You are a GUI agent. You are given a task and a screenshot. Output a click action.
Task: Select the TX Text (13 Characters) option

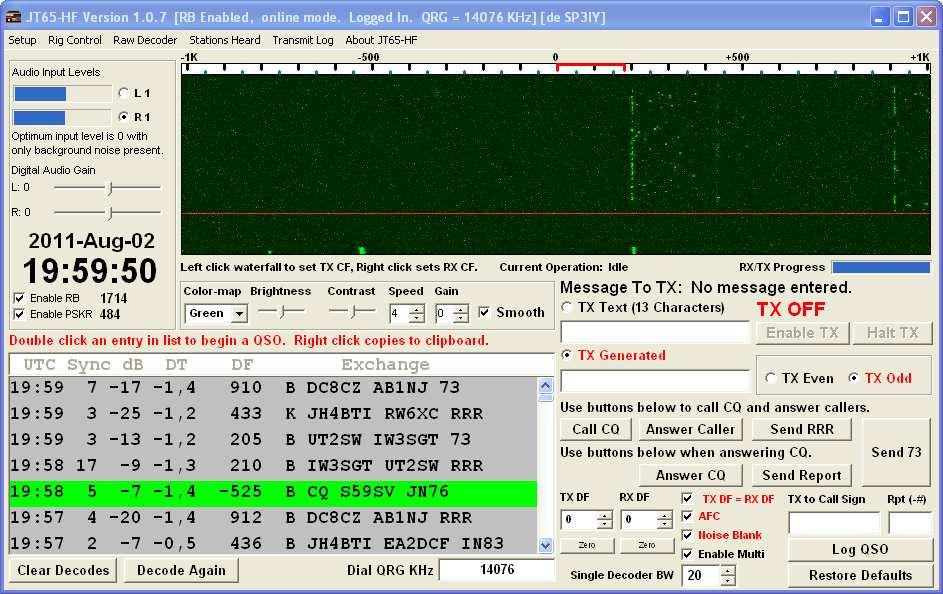point(566,307)
